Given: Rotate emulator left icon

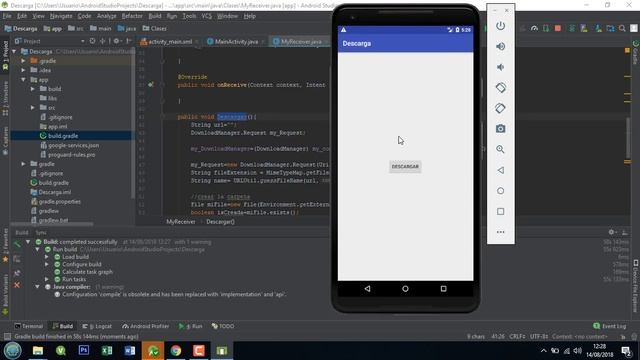Looking at the screenshot, I should pos(500,87).
